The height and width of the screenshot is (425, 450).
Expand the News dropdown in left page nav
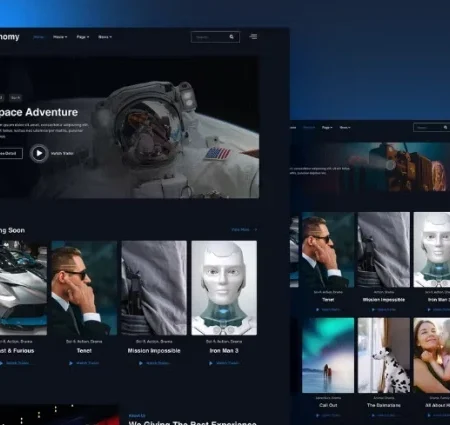(105, 37)
